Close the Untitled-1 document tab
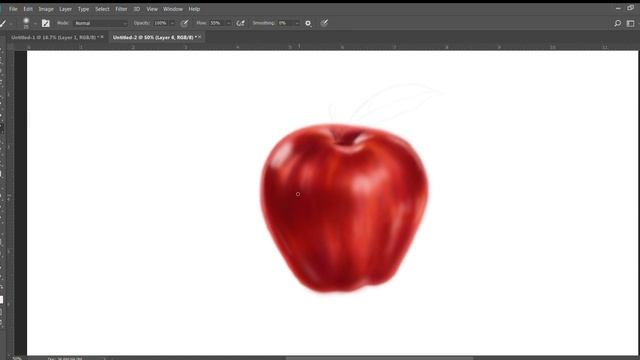Image resolution: width=640 pixels, height=360 pixels. [102, 37]
